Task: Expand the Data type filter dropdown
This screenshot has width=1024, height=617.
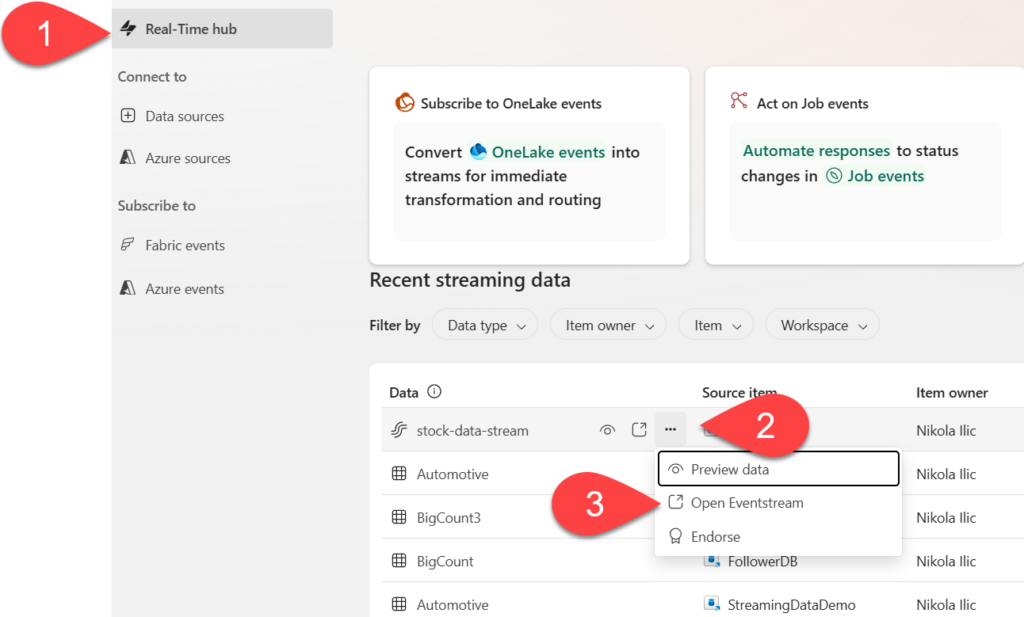Action: (x=485, y=325)
